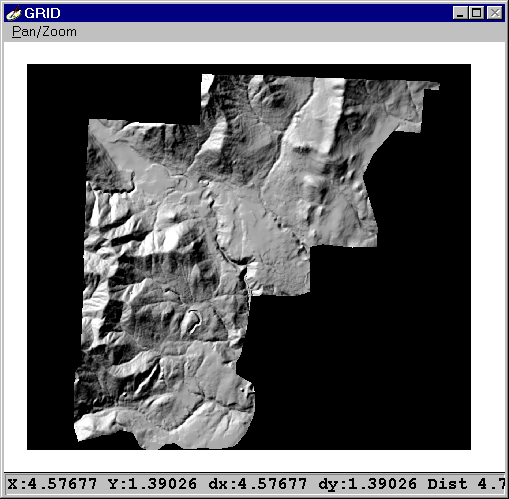
Task: Click the GRID application icon in title bar
Action: point(14,13)
